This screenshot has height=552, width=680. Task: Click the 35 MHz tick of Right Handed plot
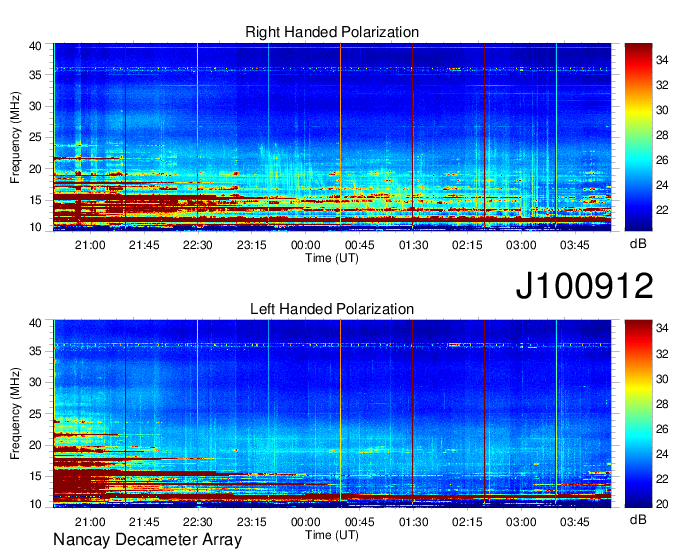pyautogui.click(x=36, y=75)
